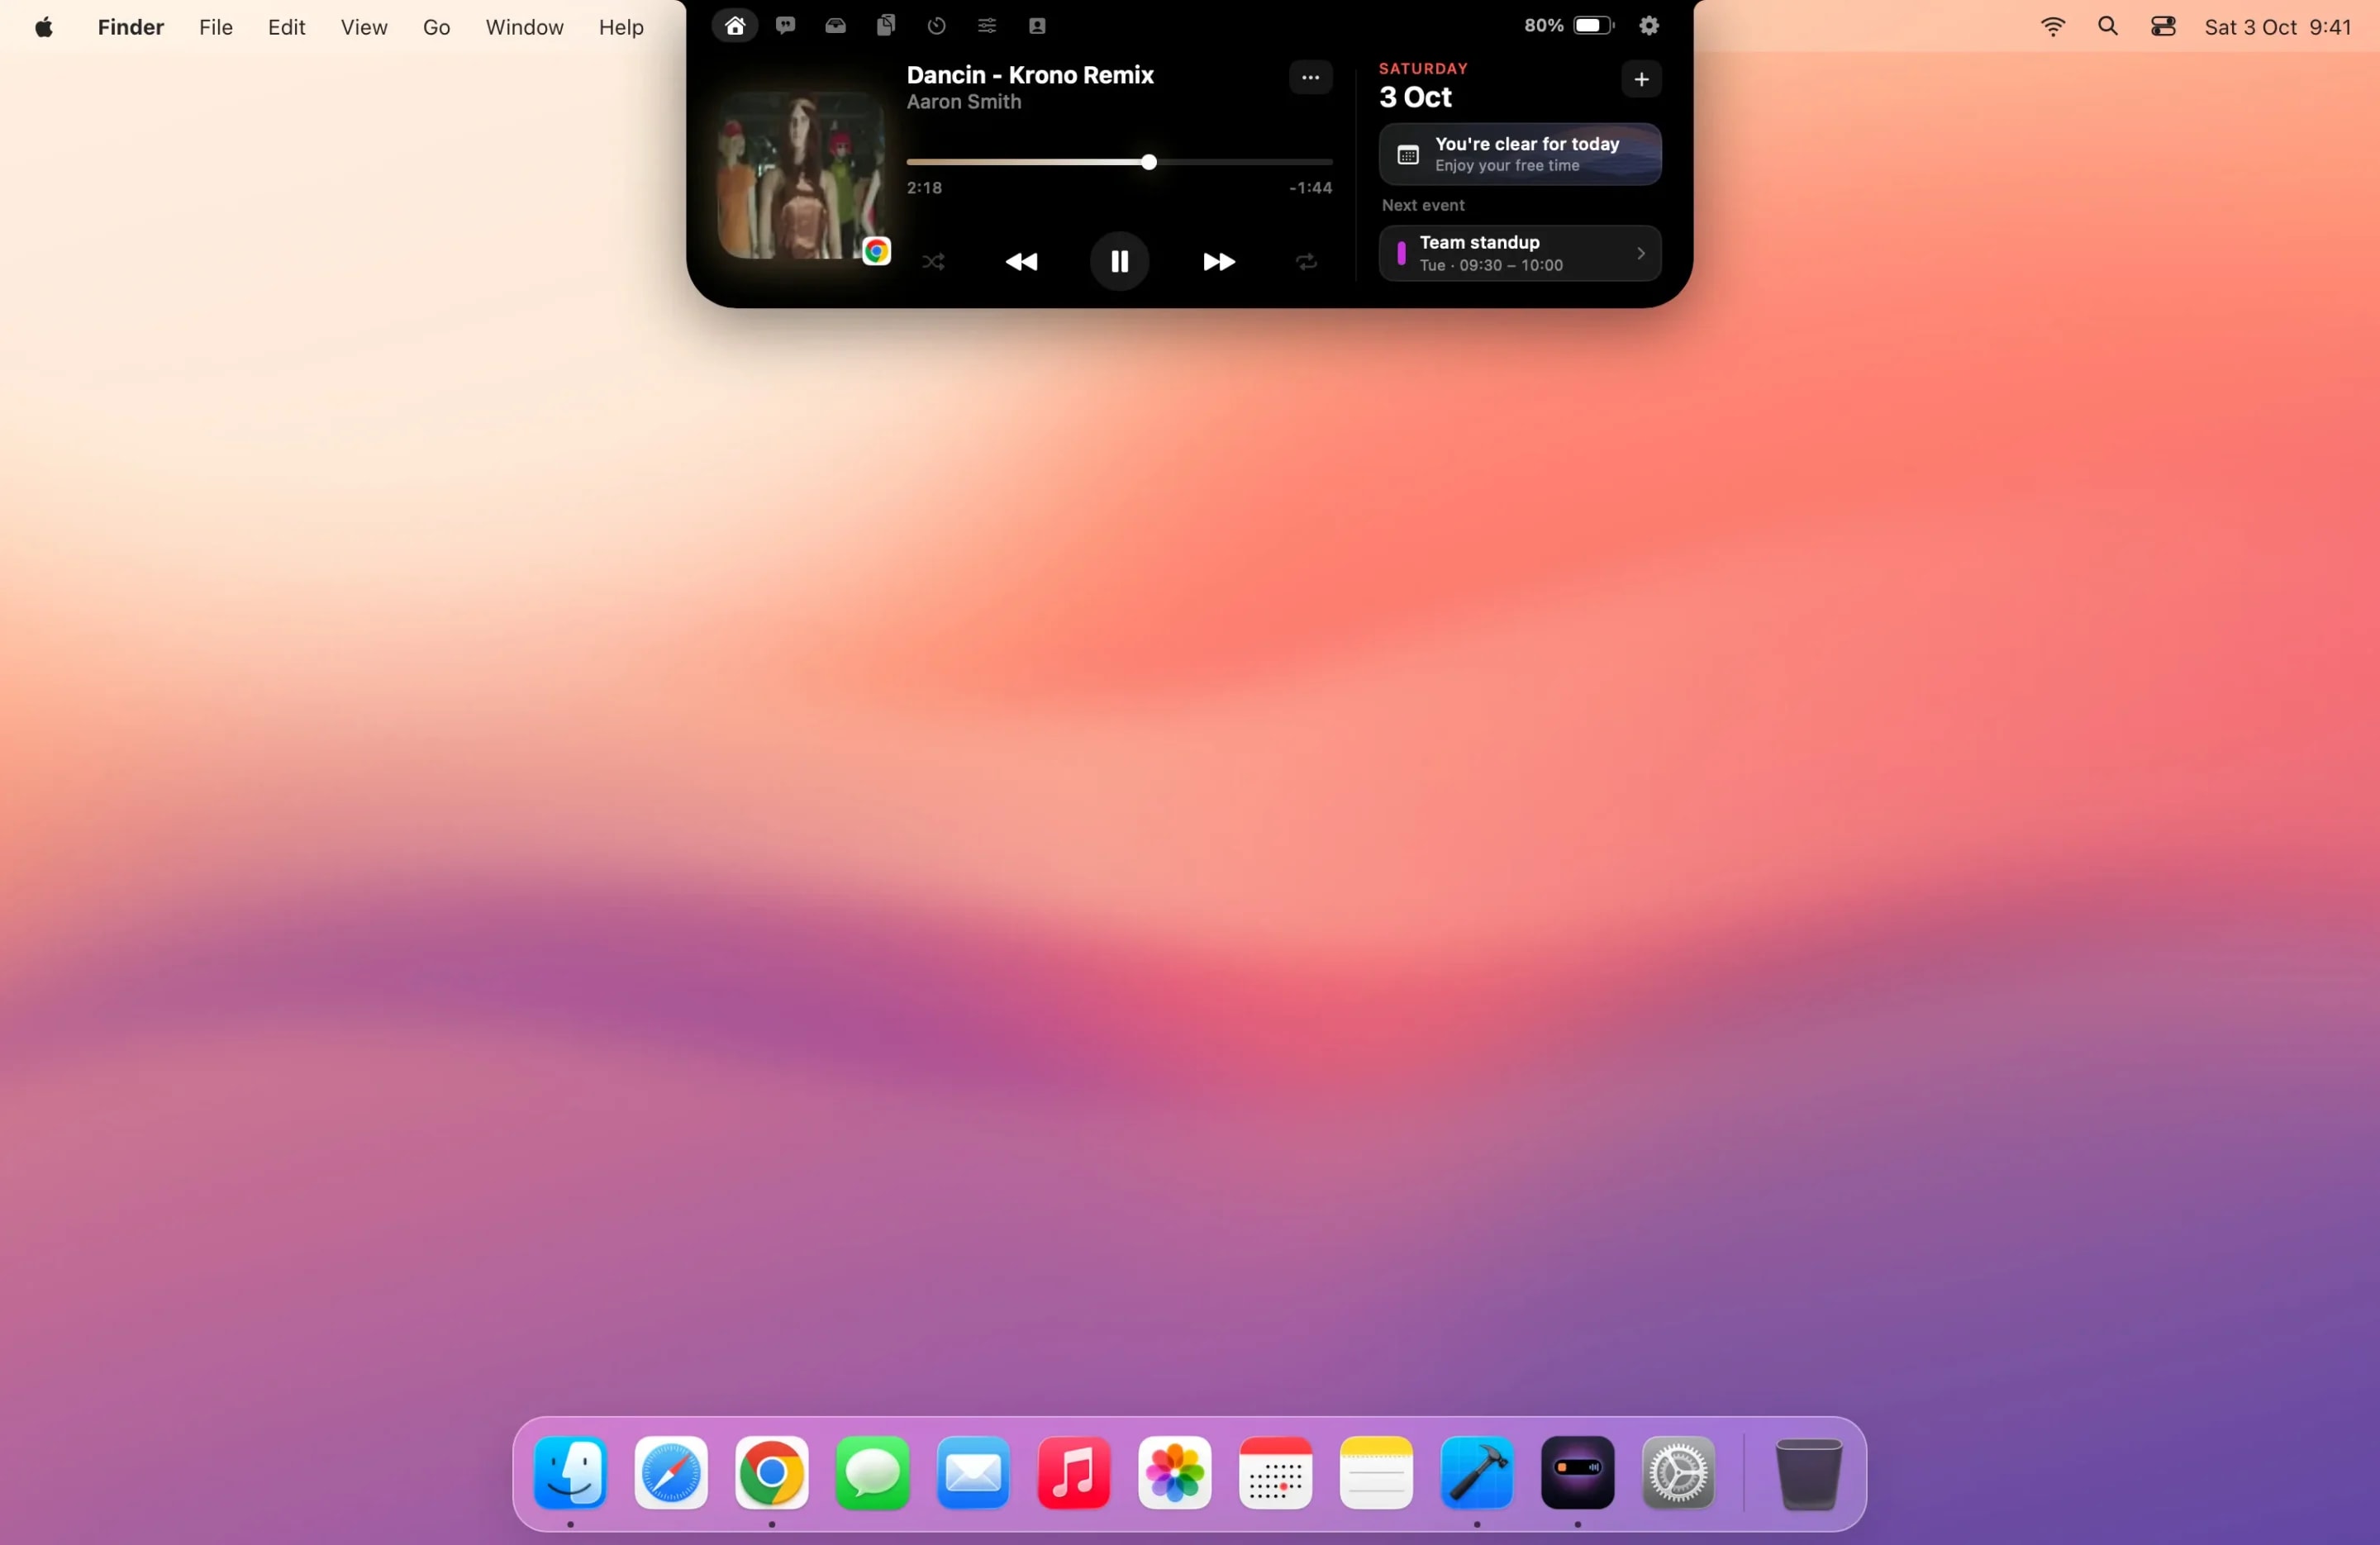Open the Go menu
Image resolution: width=2380 pixels, height=1545 pixels.
tap(436, 27)
